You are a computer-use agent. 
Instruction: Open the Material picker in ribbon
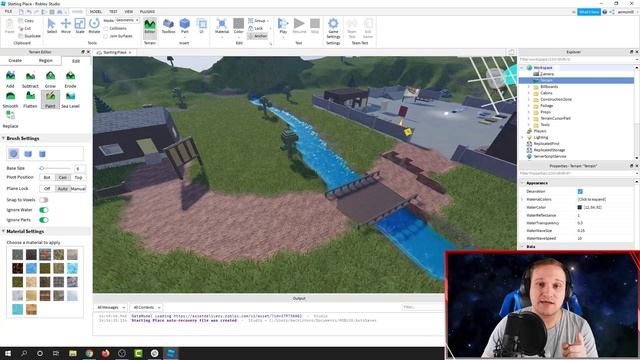pos(222,27)
